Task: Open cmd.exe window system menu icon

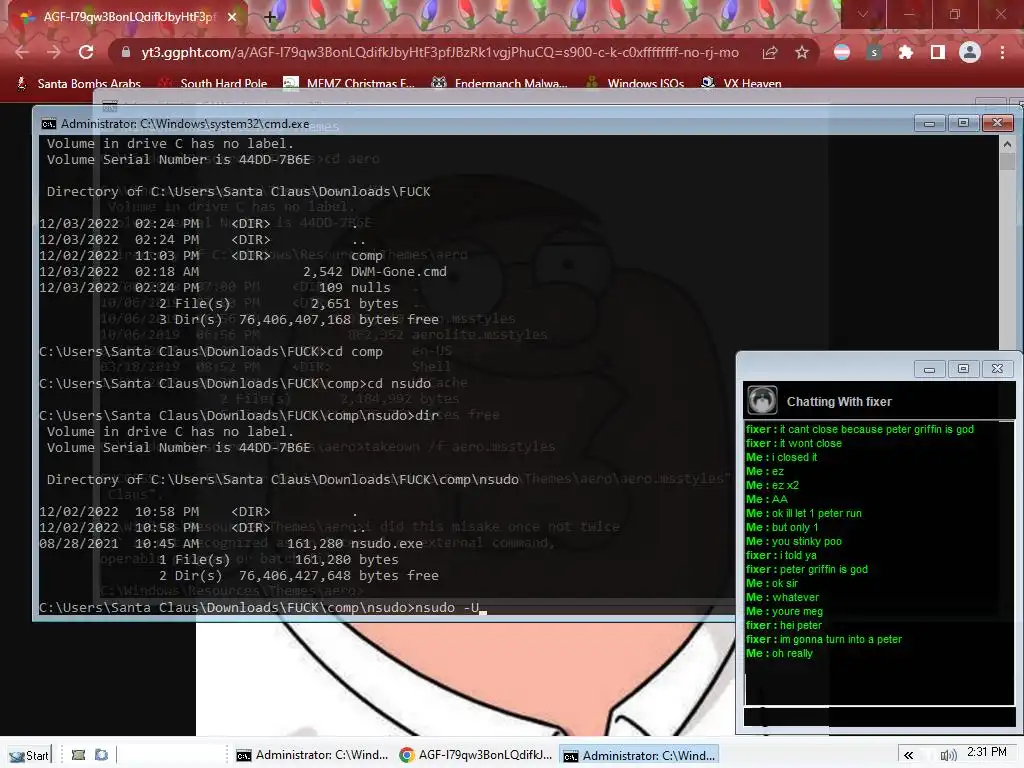Action: pos(48,124)
